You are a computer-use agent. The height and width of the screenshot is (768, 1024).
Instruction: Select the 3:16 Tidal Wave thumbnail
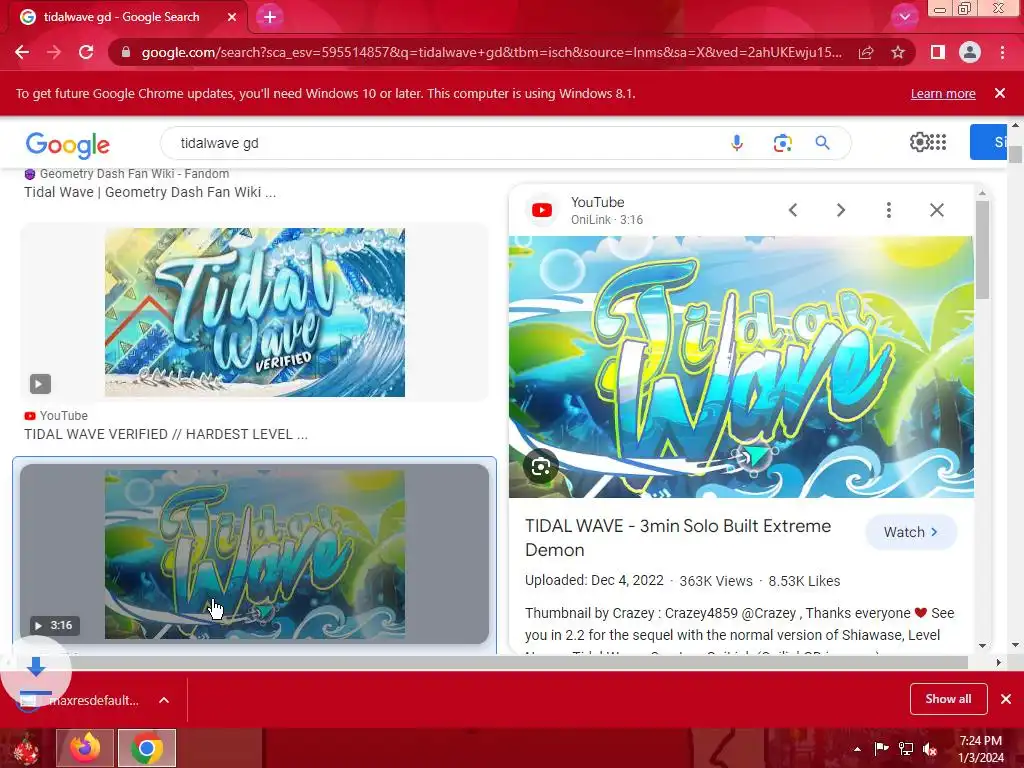(255, 554)
